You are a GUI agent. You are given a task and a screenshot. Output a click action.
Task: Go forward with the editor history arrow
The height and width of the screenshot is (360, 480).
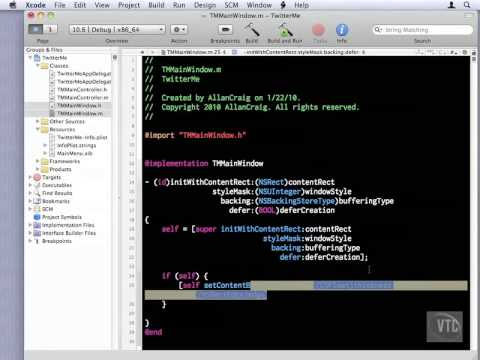(x=153, y=52)
